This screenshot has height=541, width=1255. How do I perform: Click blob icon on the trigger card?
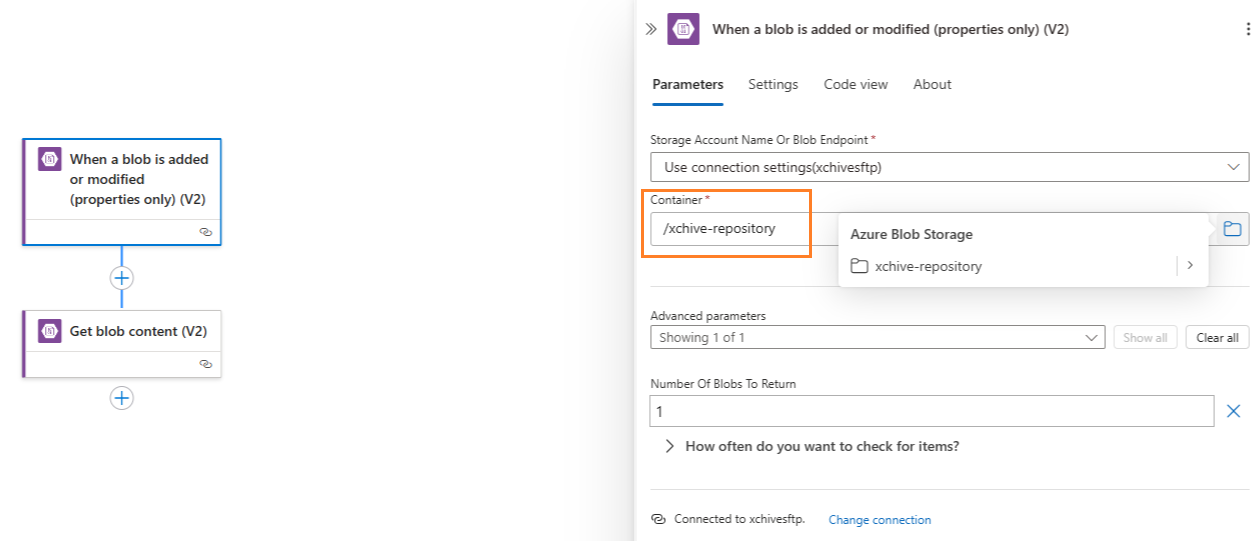pos(50,160)
